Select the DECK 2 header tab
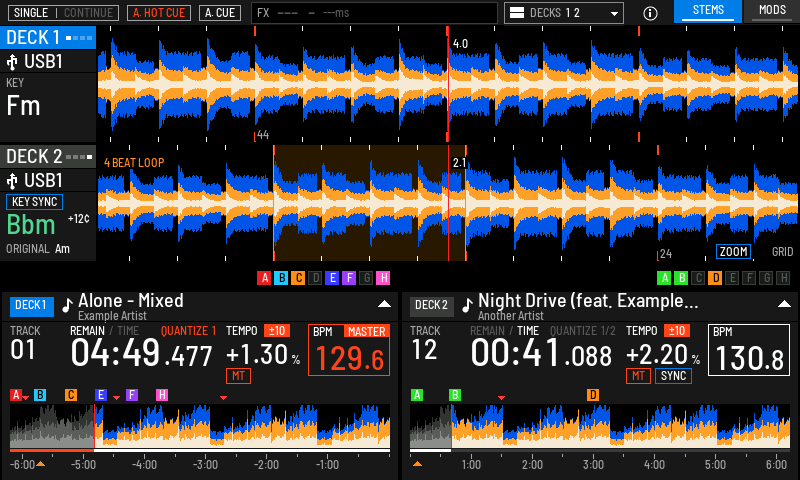800x480 pixels. [48, 157]
